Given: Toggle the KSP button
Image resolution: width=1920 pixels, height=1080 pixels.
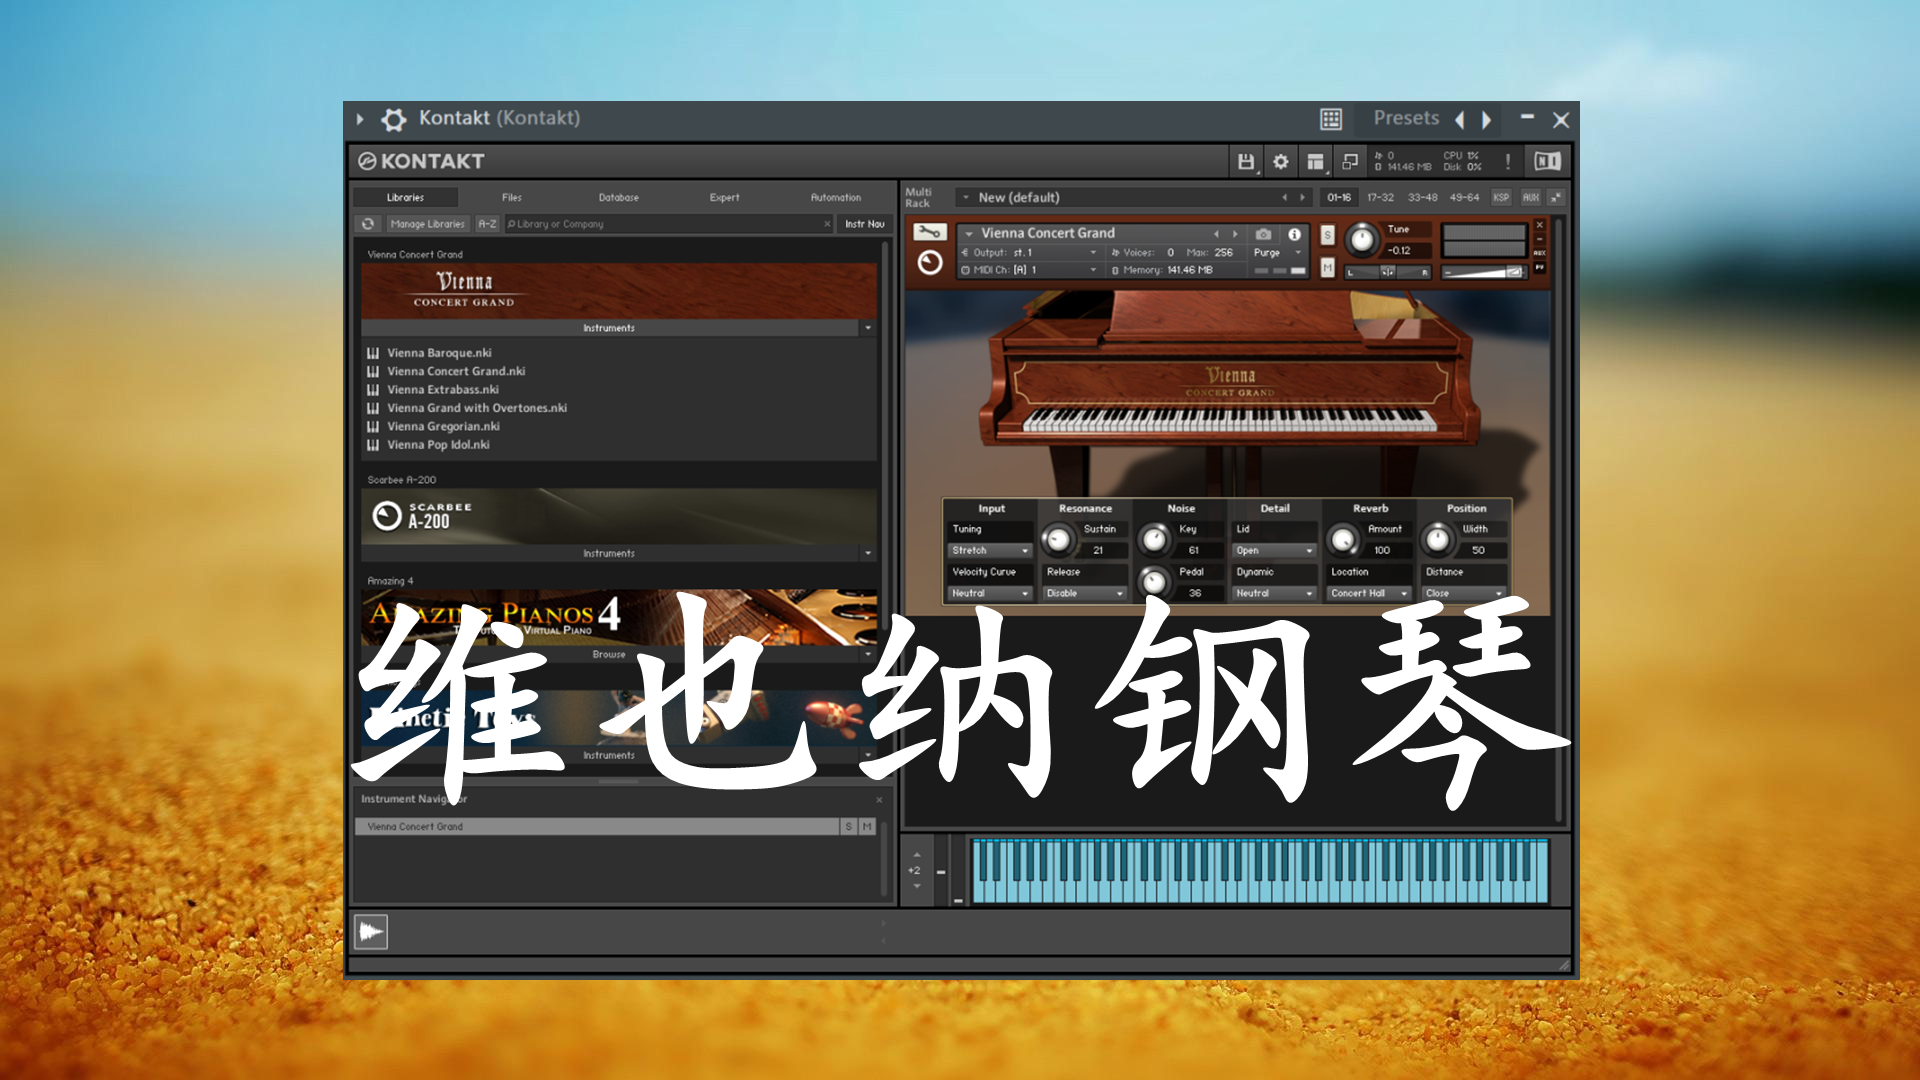Looking at the screenshot, I should click(x=1501, y=198).
